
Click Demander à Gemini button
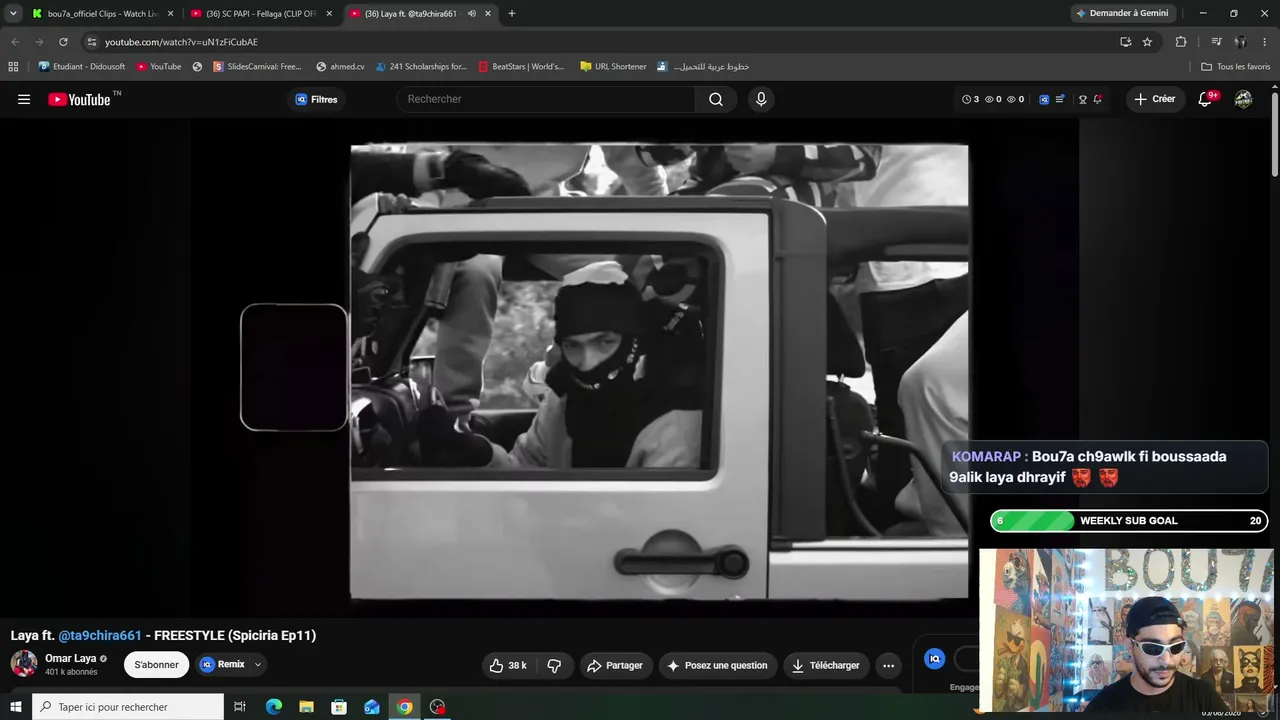pyautogui.click(x=1122, y=14)
